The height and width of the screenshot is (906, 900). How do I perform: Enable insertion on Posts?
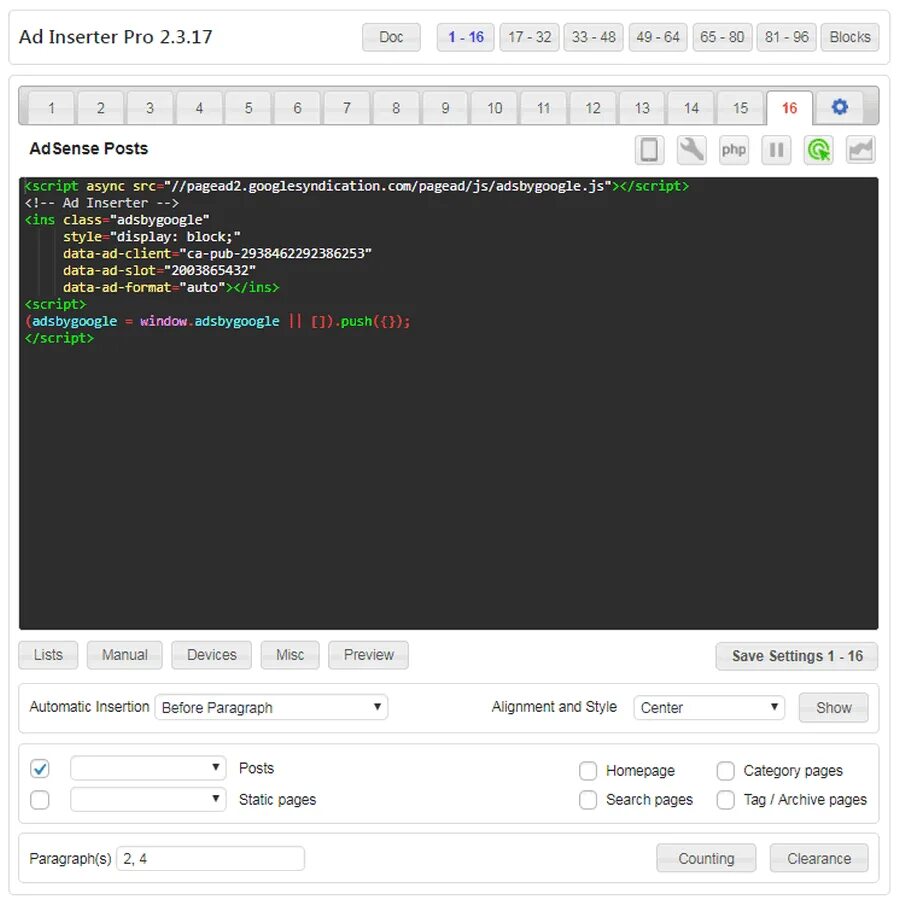click(39, 768)
